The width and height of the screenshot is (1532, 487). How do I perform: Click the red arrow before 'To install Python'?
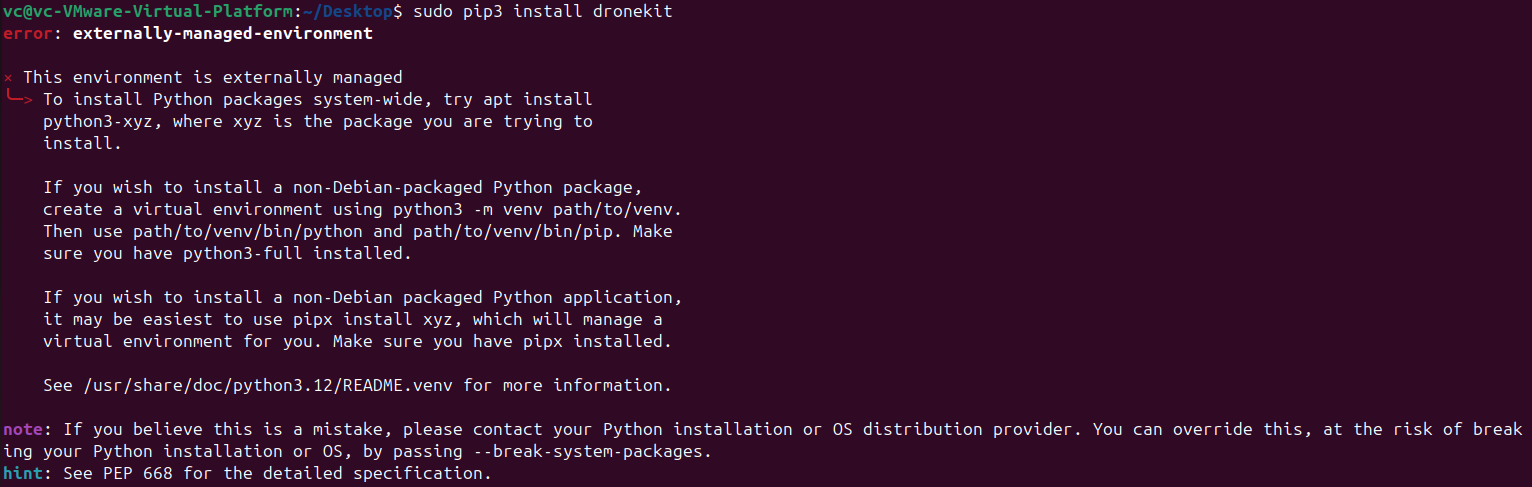[x=20, y=98]
